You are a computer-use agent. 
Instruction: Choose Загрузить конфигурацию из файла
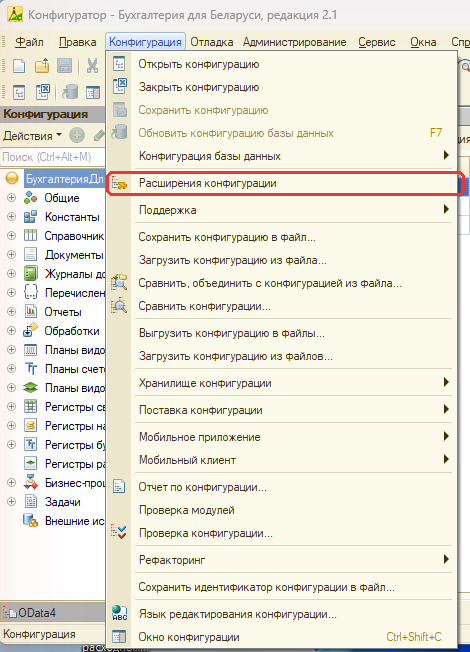(282, 260)
